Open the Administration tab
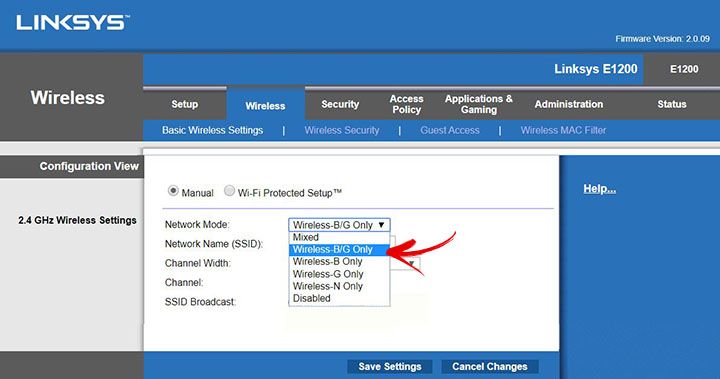720x379 pixels. tap(568, 104)
